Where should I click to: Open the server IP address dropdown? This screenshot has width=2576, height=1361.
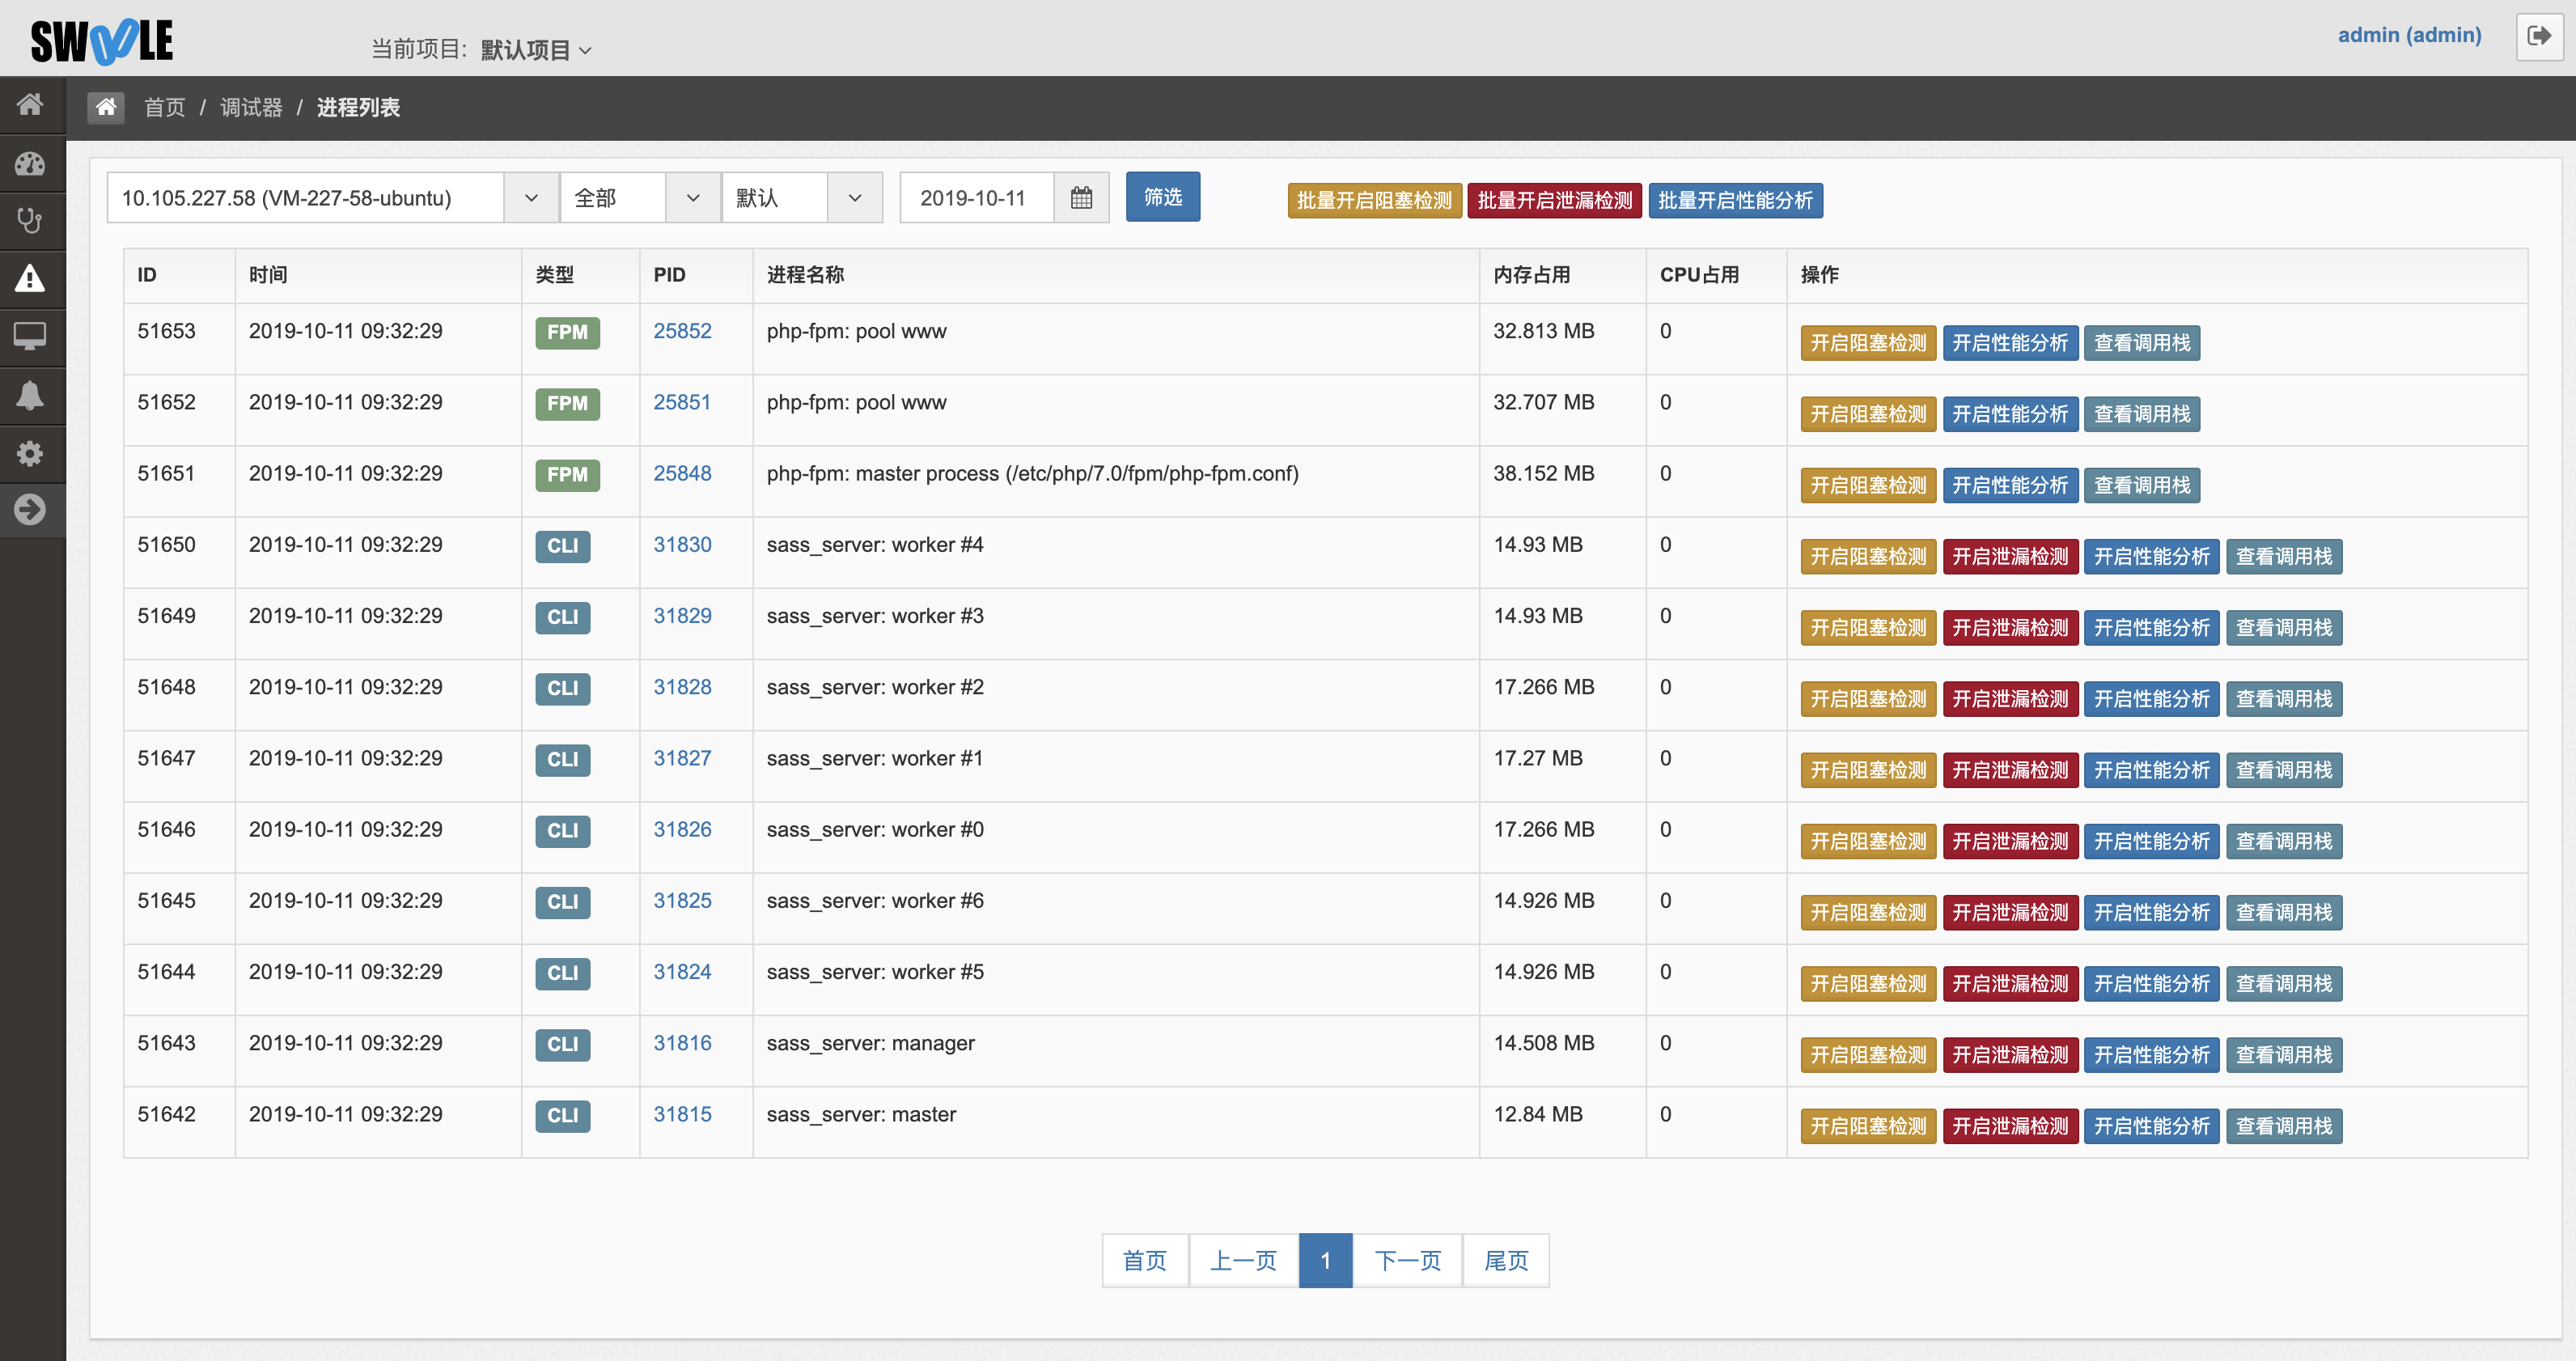(332, 198)
